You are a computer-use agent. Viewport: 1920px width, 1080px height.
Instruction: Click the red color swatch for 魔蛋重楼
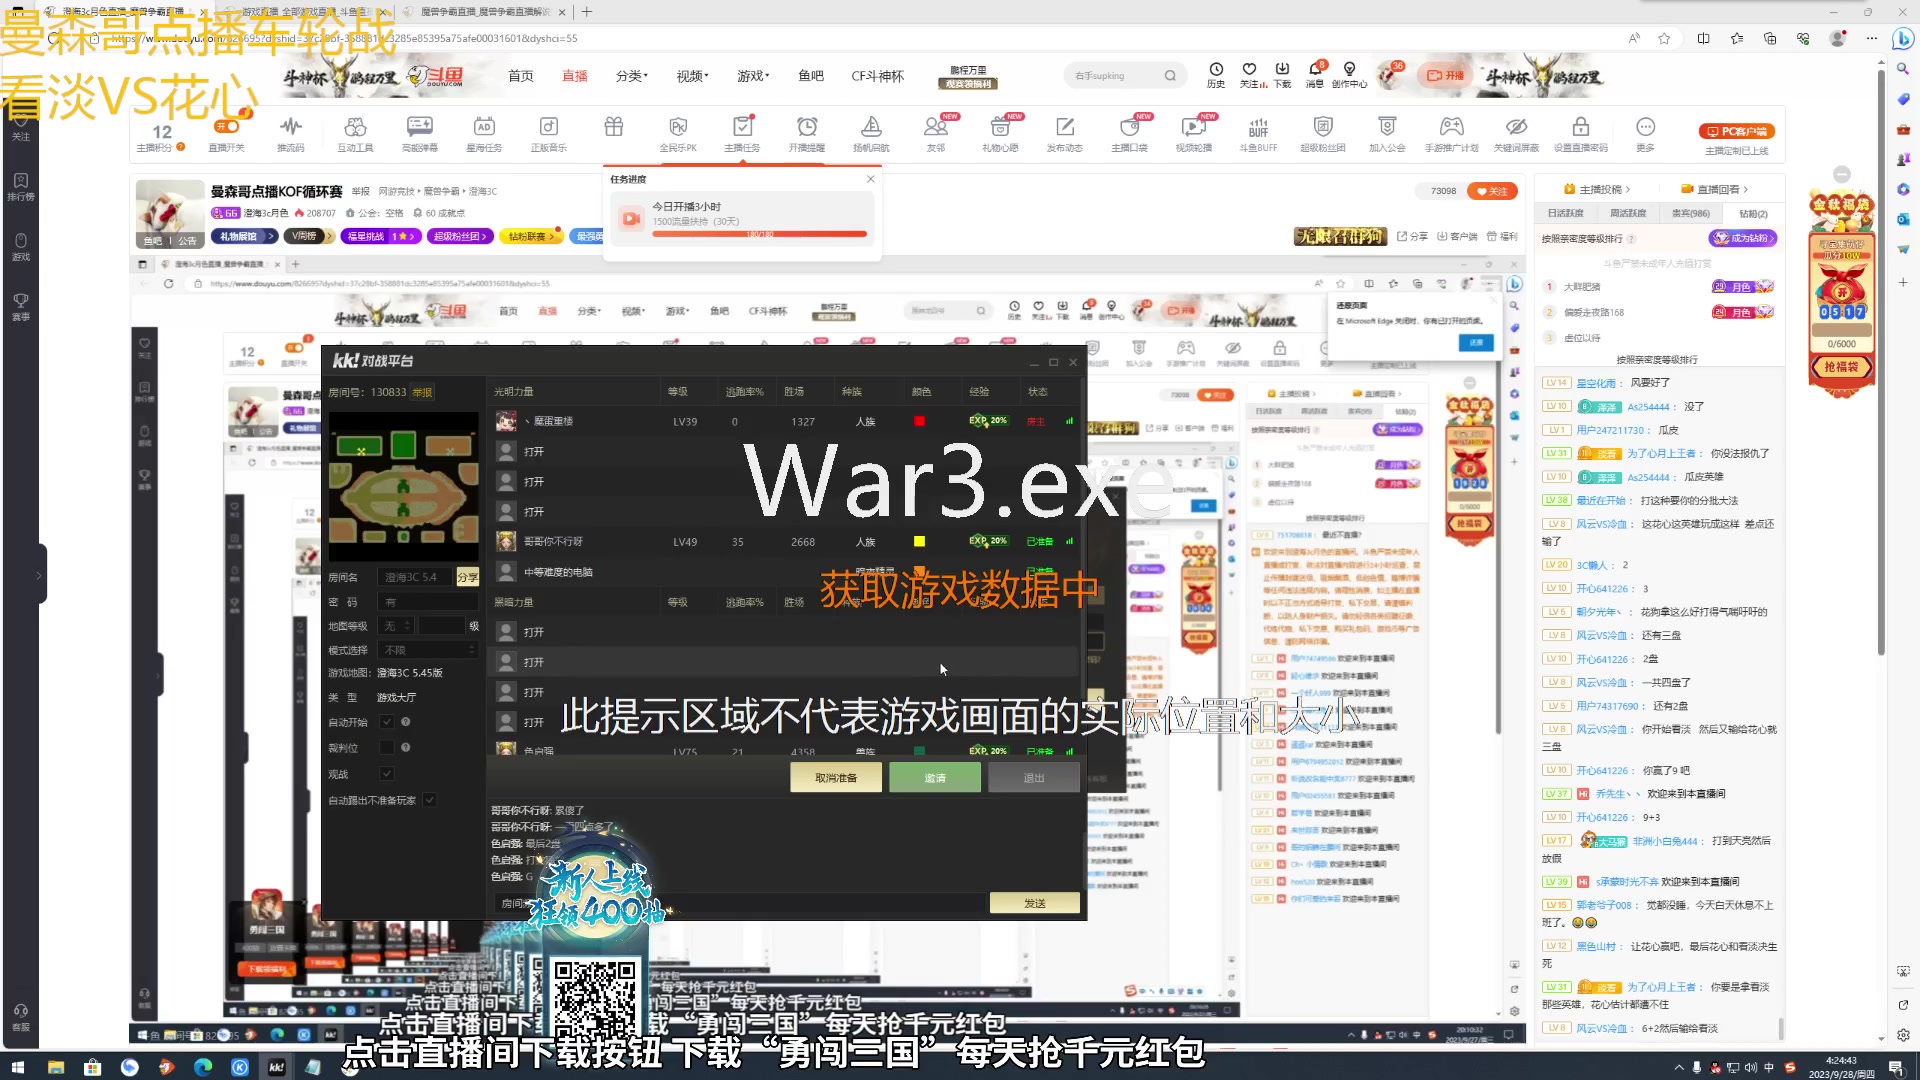tap(919, 421)
